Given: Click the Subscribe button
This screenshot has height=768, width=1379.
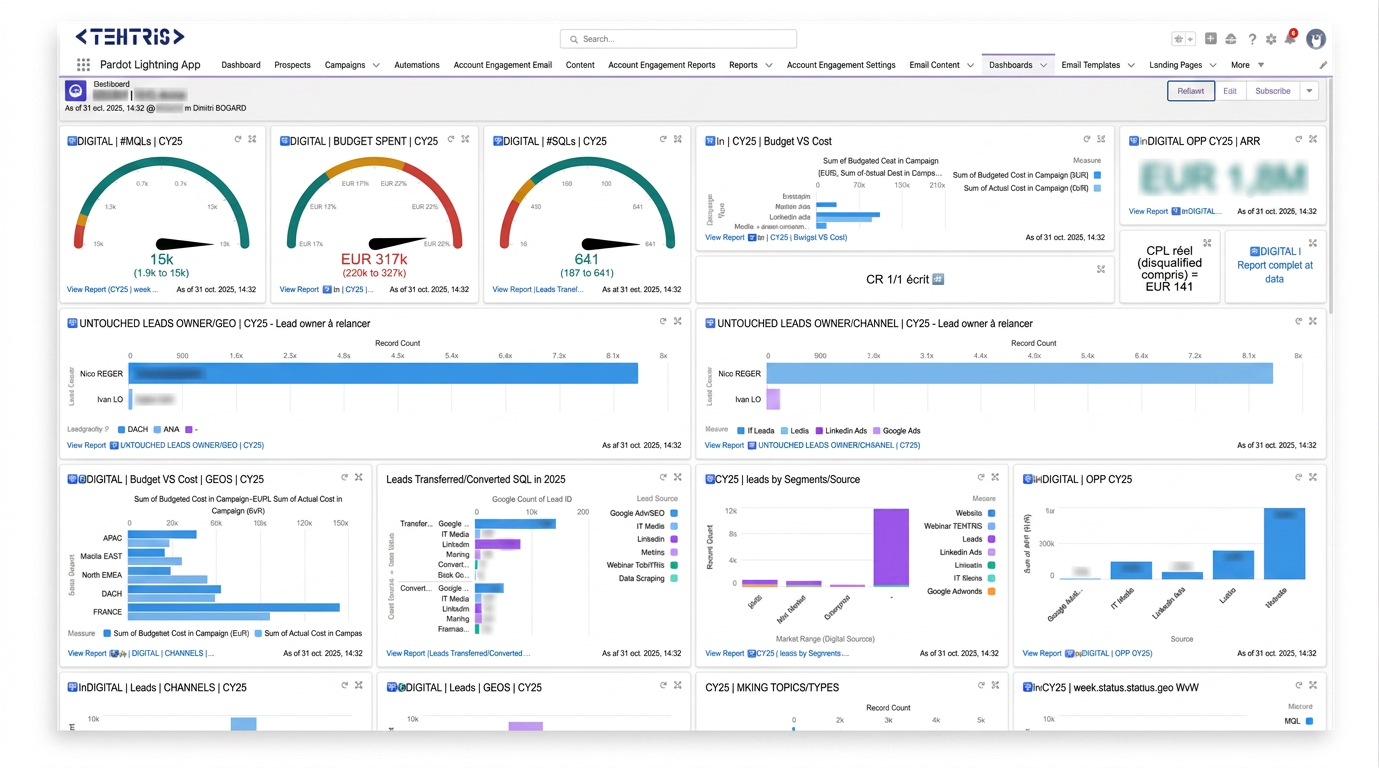Looking at the screenshot, I should click(x=1273, y=91).
